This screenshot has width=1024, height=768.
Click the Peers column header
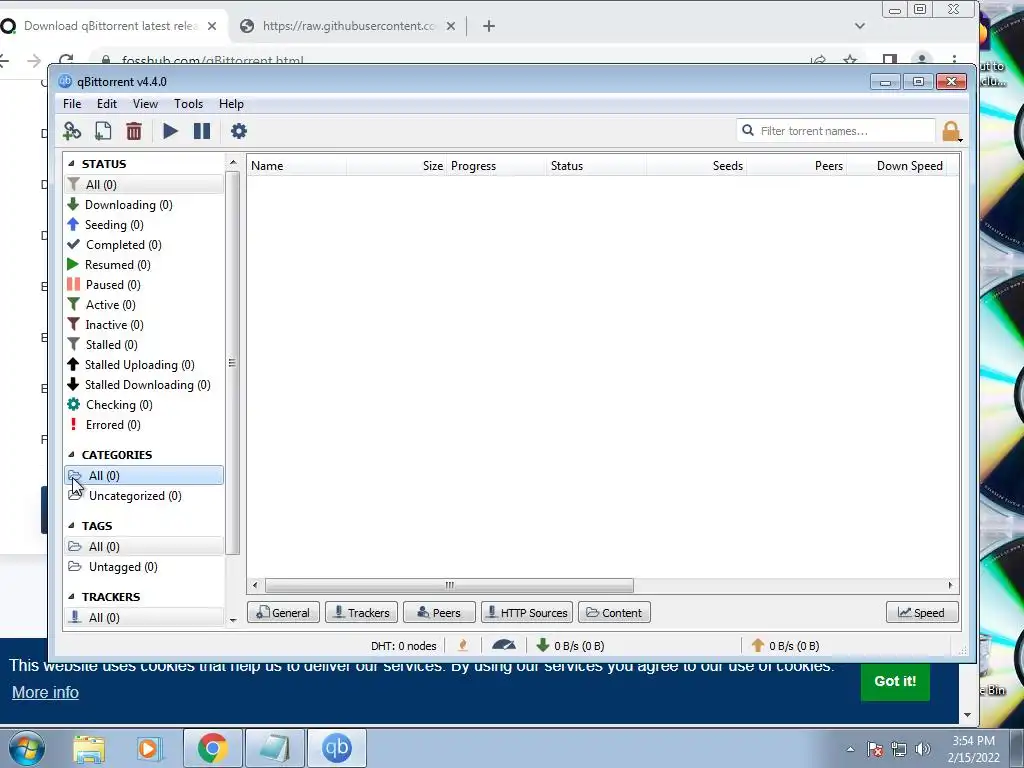pos(796,166)
